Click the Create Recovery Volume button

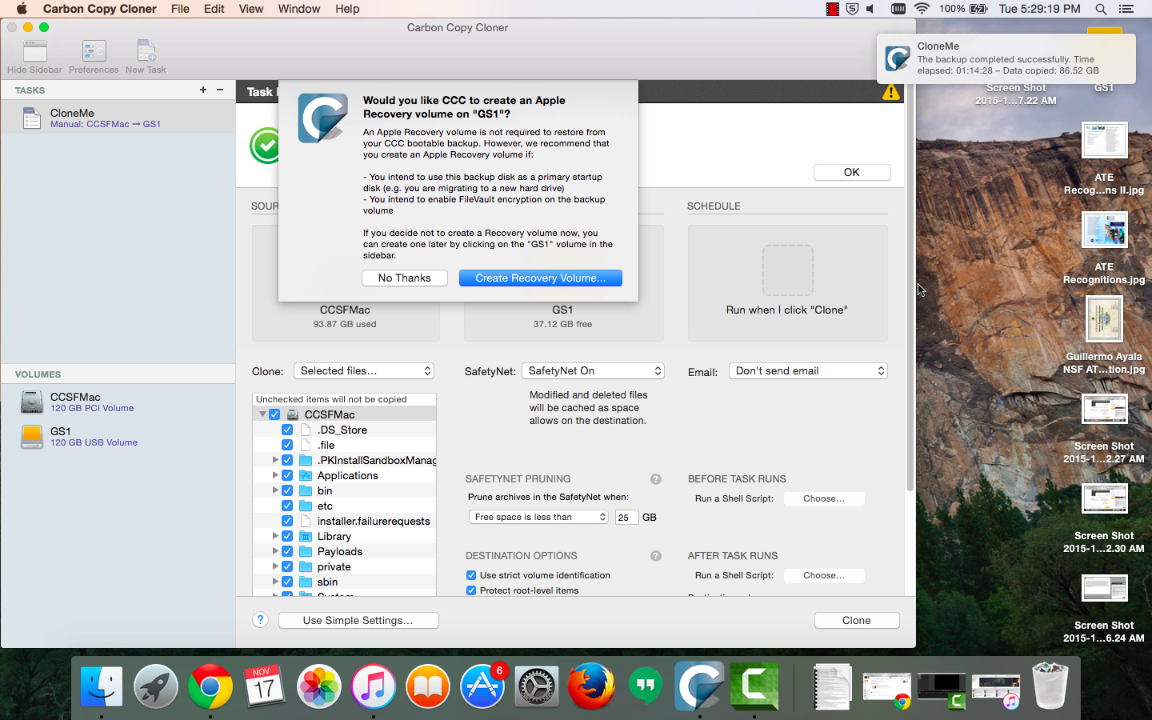point(540,277)
